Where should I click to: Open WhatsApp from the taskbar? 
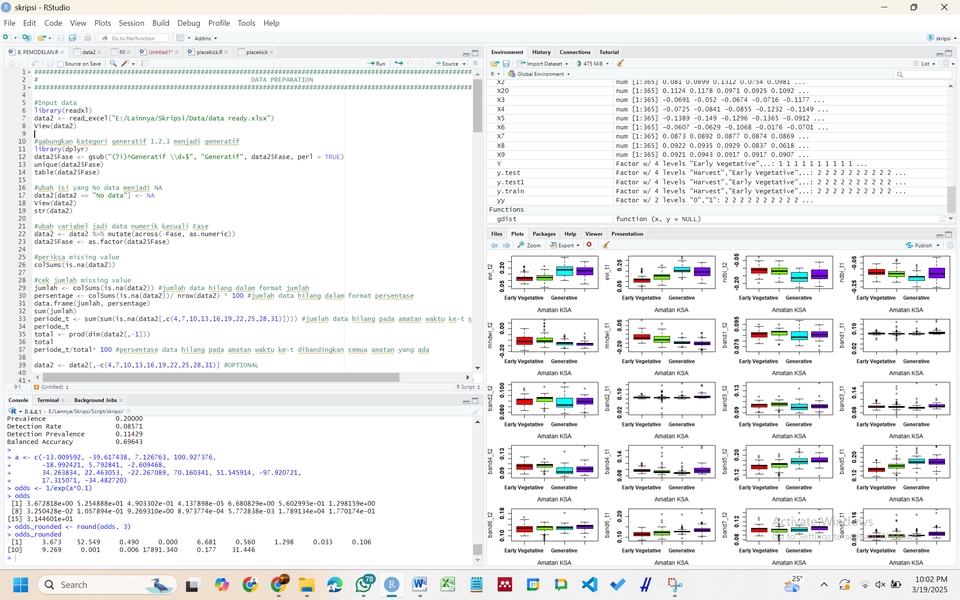pyautogui.click(x=364, y=585)
